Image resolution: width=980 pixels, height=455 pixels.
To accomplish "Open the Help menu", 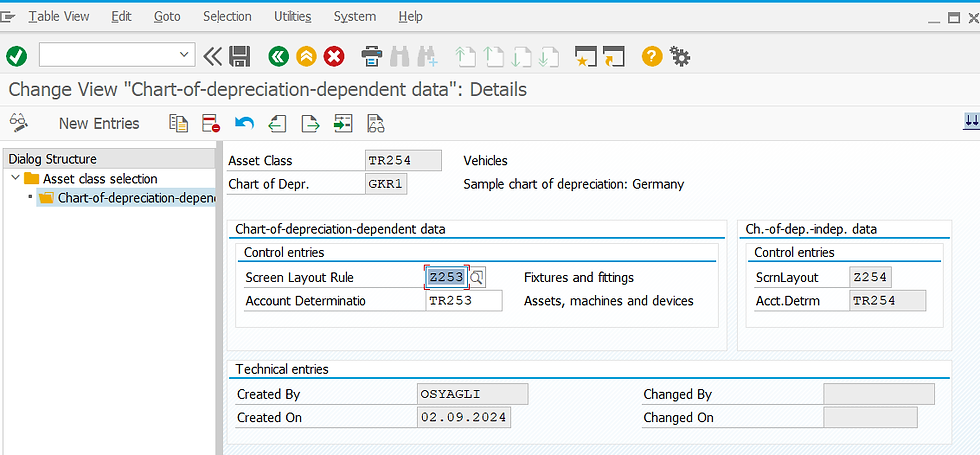I will point(411,17).
